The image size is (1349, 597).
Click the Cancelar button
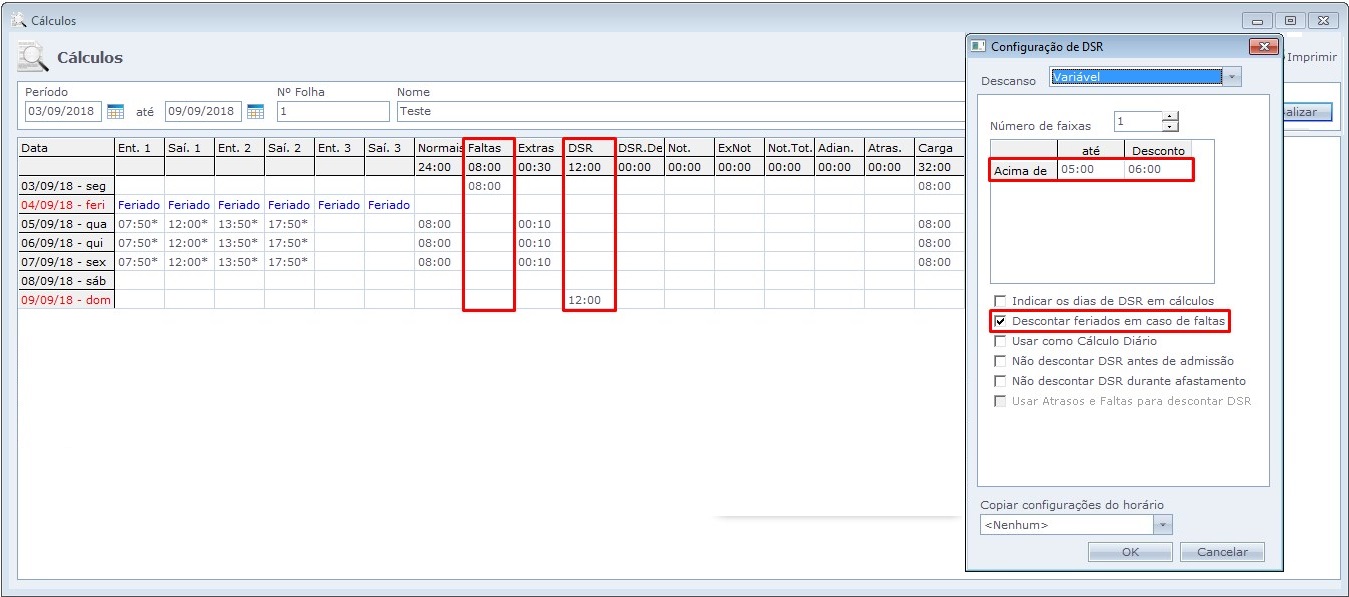click(1222, 552)
